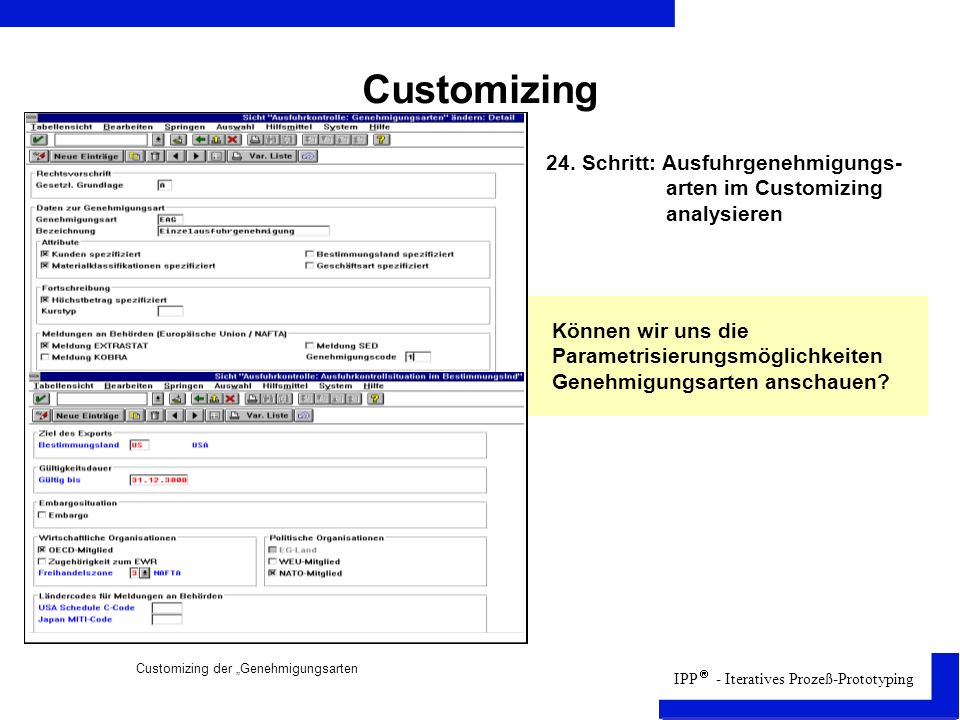960x720 pixels.
Task: Click Neue Einträge button in Bestimmungsland window
Action: pos(88,416)
